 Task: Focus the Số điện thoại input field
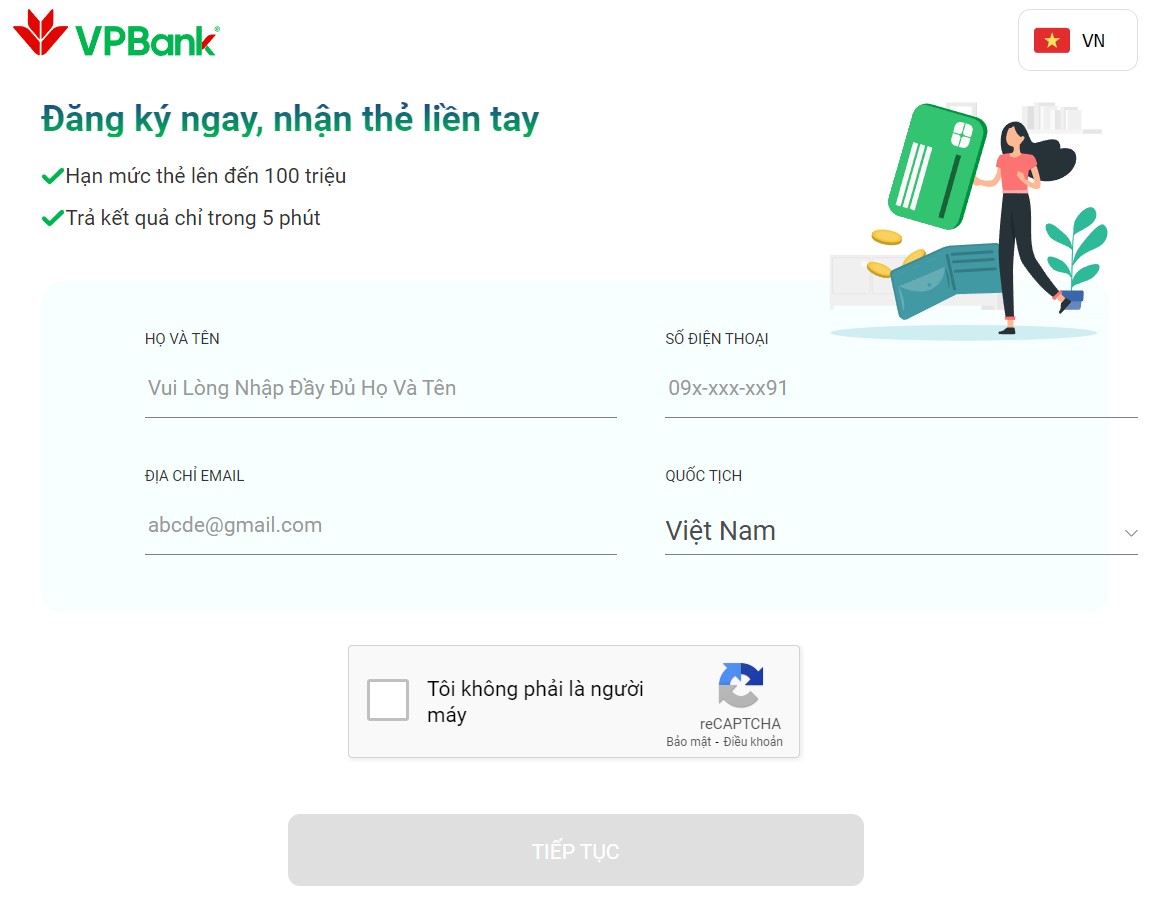pos(901,388)
